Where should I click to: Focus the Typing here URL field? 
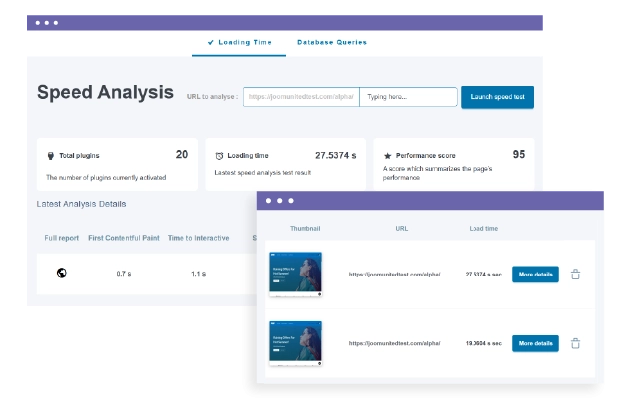click(x=408, y=97)
